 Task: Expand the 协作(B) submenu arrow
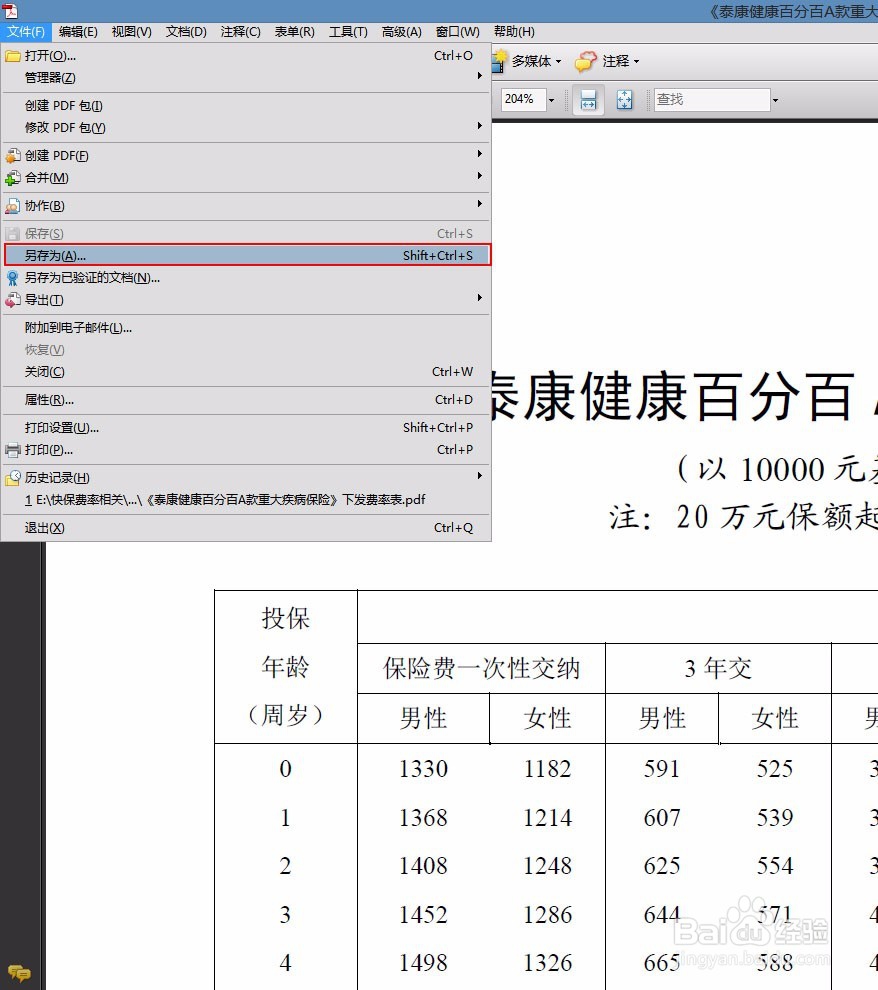click(479, 203)
